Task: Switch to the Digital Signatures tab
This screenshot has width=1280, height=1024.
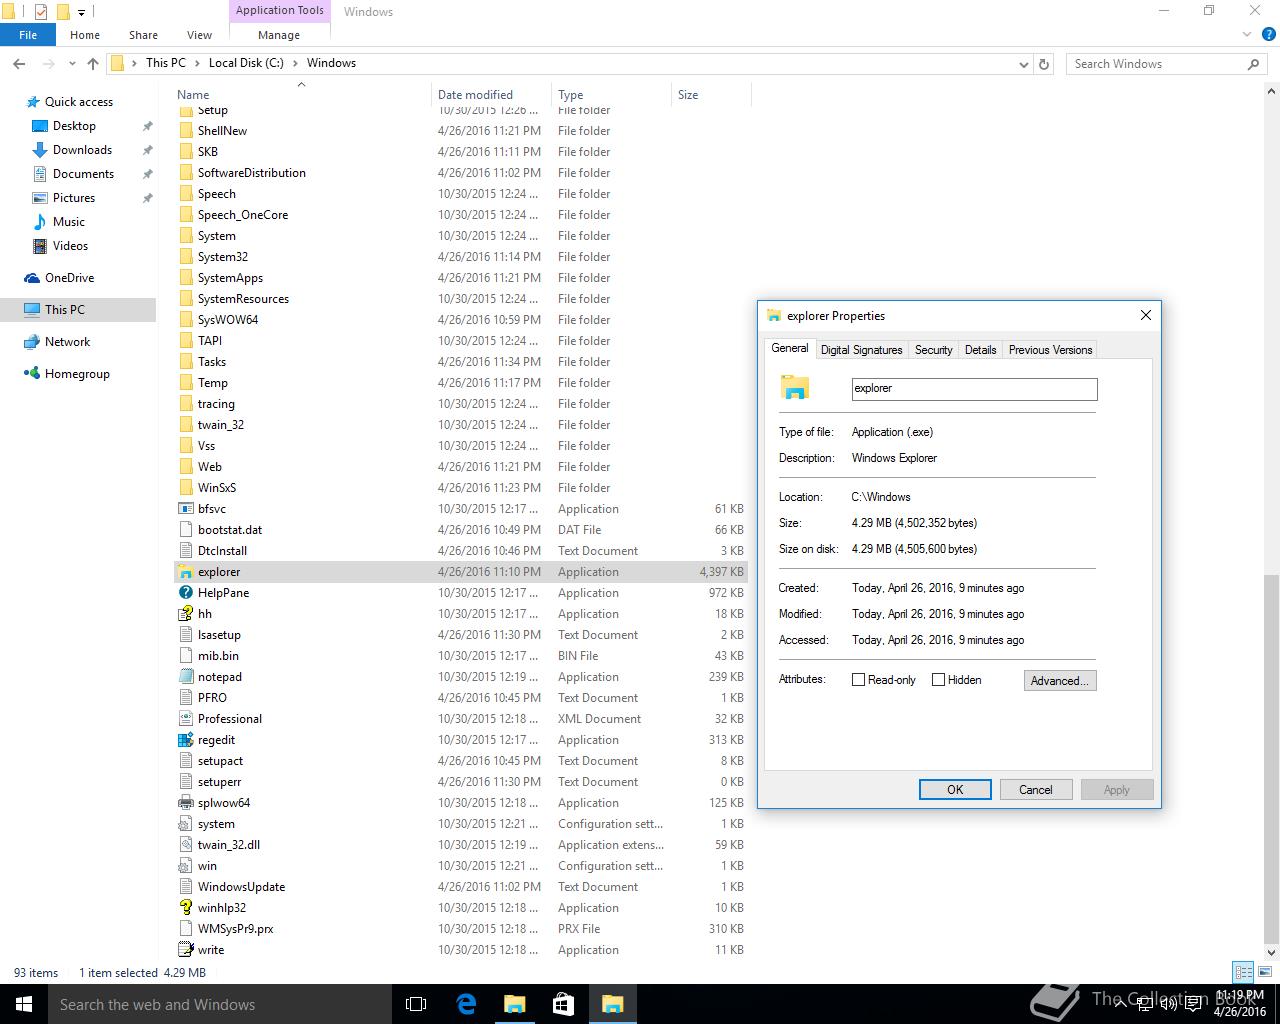Action: click(x=861, y=350)
